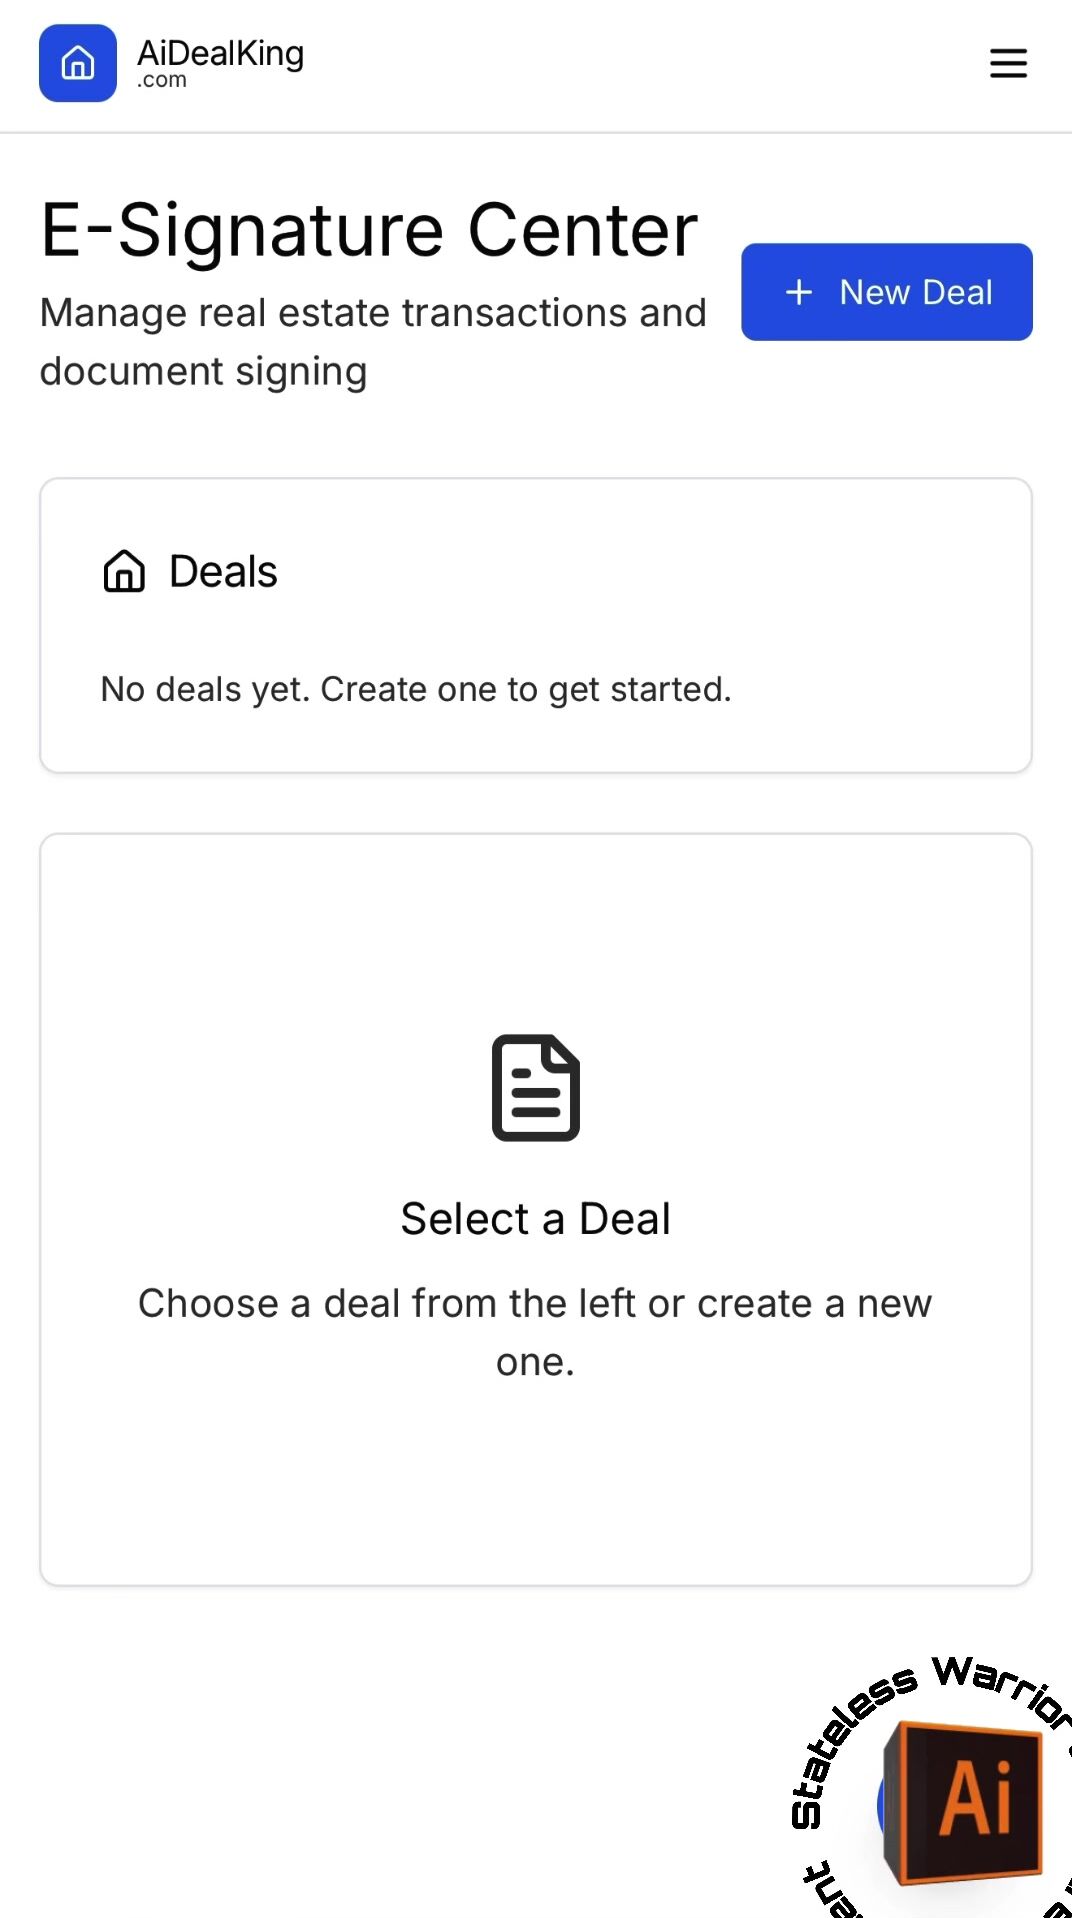This screenshot has height=1918, width=1072.
Task: Click the 'document signing' subtitle line
Action: (x=204, y=372)
